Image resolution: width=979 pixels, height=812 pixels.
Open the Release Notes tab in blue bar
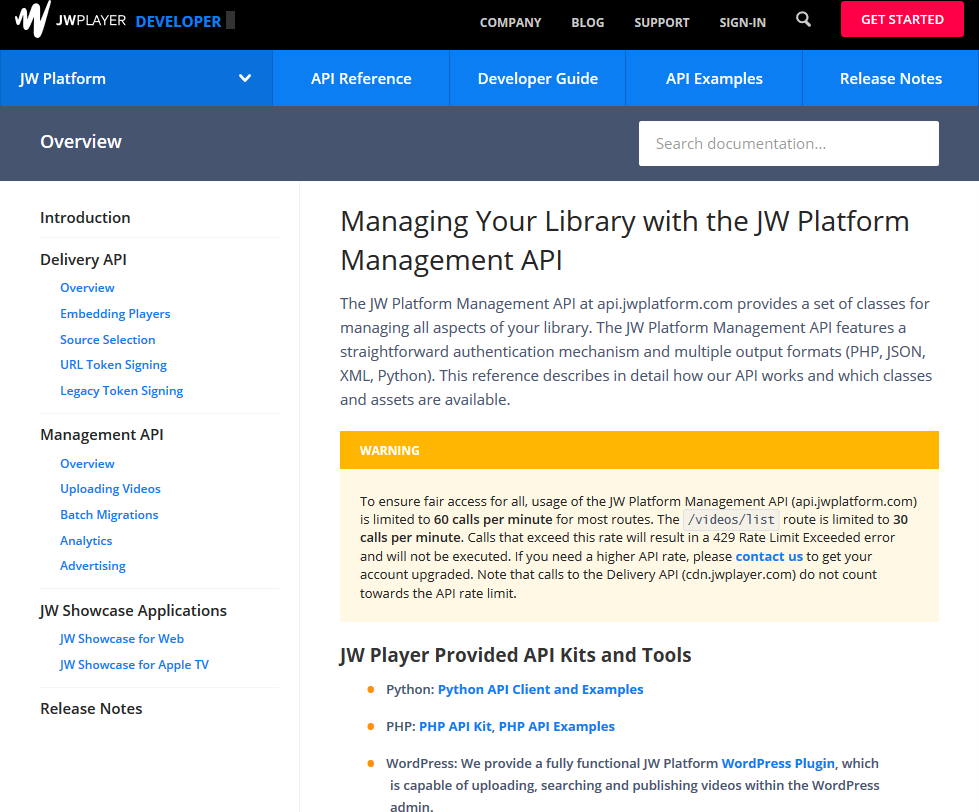point(890,79)
